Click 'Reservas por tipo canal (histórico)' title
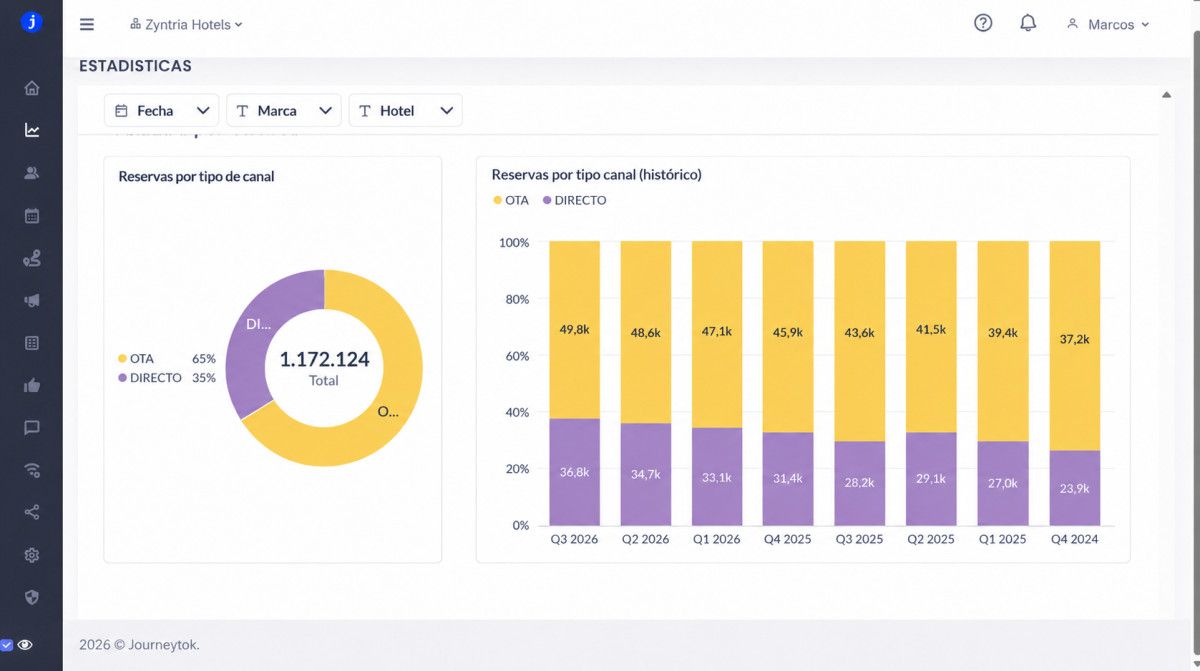 (596, 174)
